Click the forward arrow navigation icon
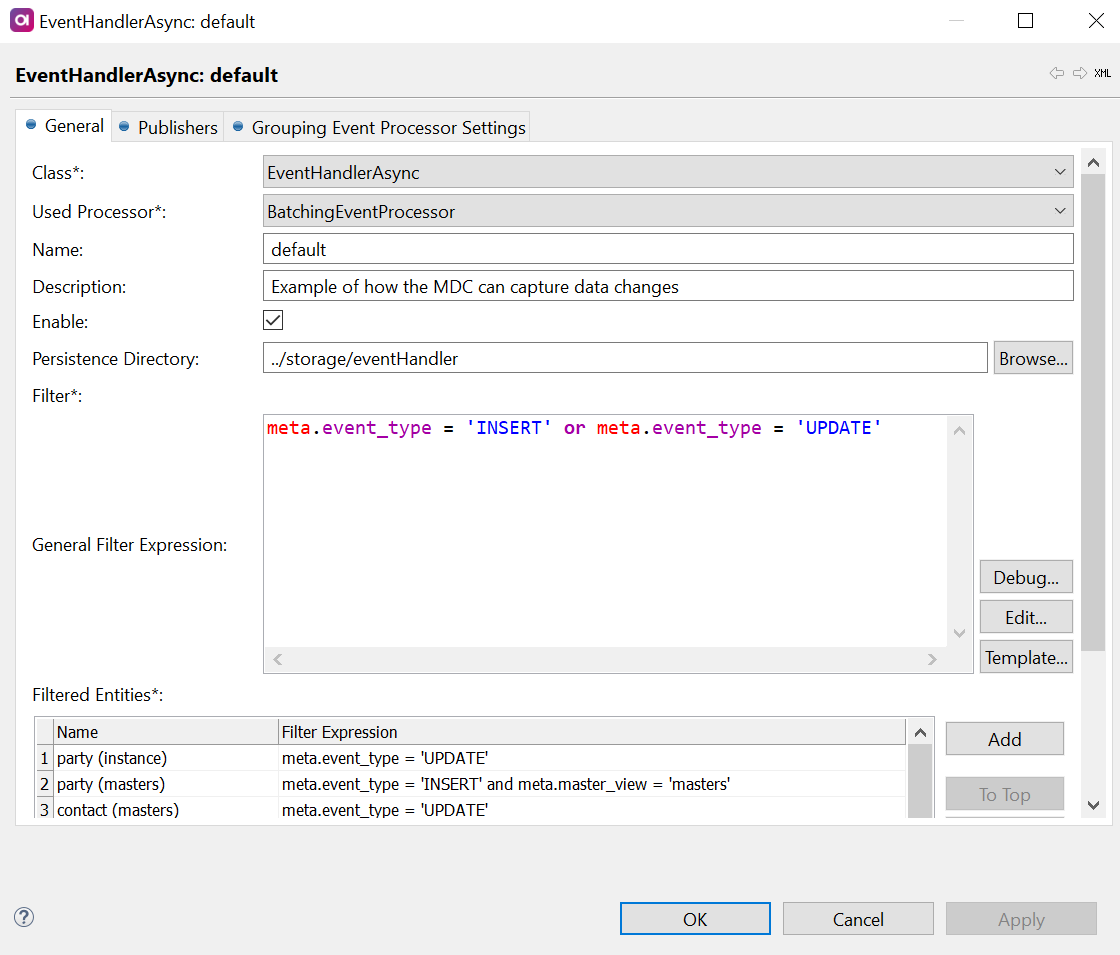This screenshot has height=955, width=1120. point(1079,73)
